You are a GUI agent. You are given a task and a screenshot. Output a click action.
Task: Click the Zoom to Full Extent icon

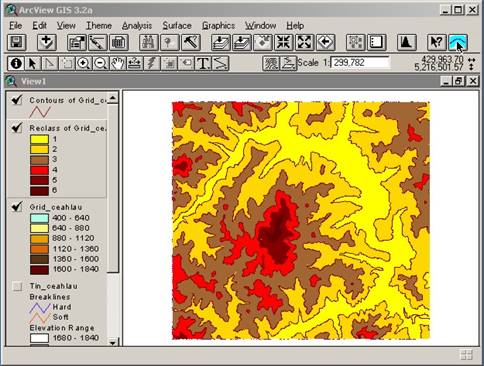coord(221,42)
